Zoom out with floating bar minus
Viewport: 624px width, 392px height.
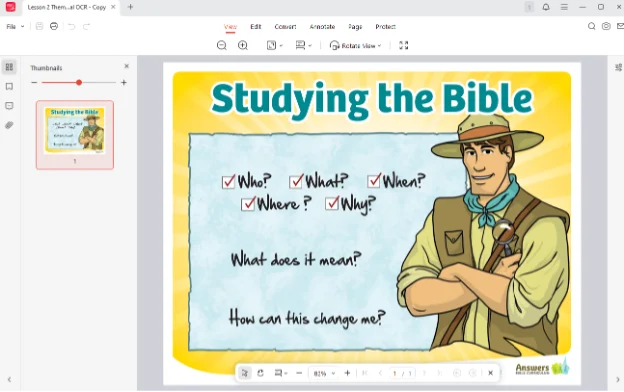pos(299,373)
